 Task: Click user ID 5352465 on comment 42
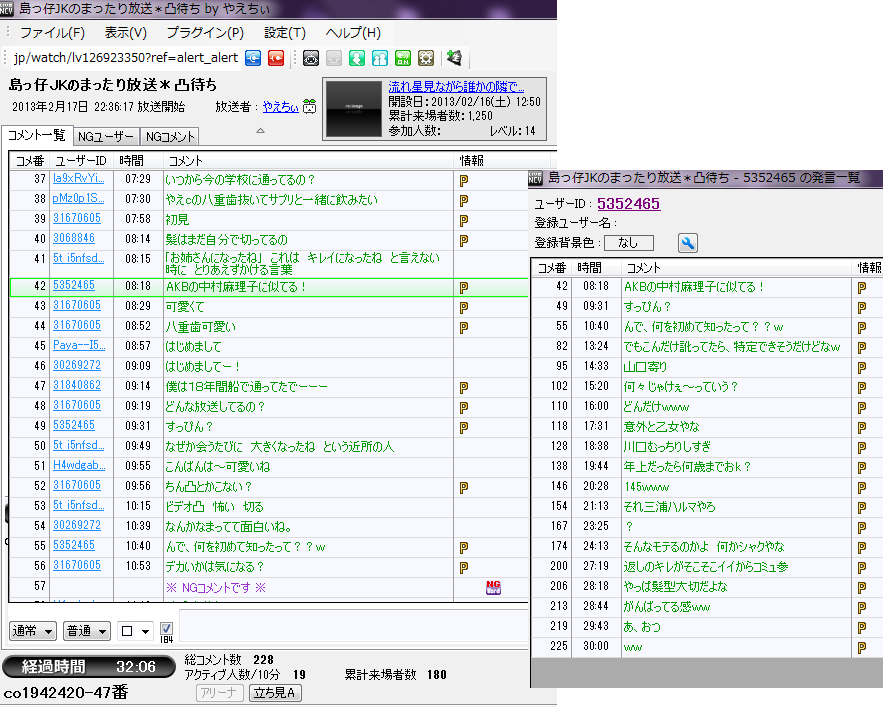(x=74, y=285)
